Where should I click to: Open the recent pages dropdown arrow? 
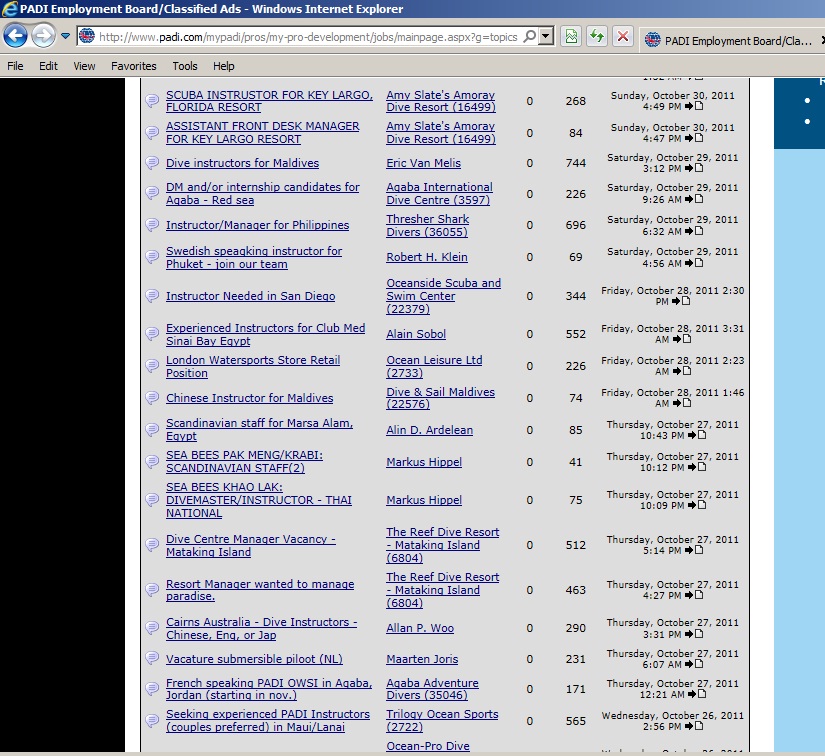[65, 36]
